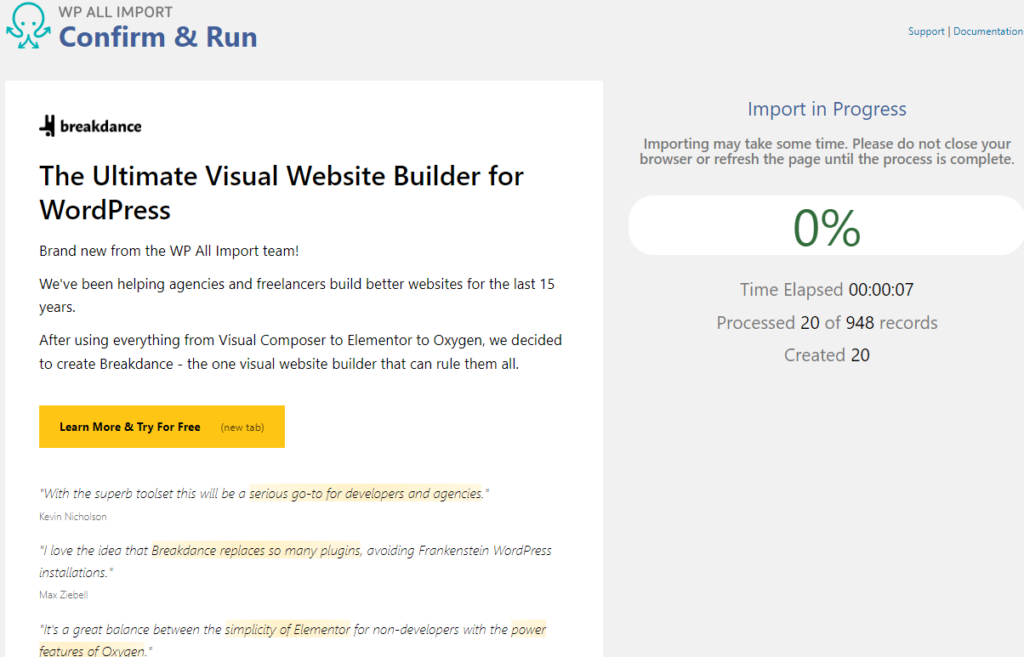Click the Confirm & Run page title
This screenshot has width=1024, height=657.
(158, 37)
